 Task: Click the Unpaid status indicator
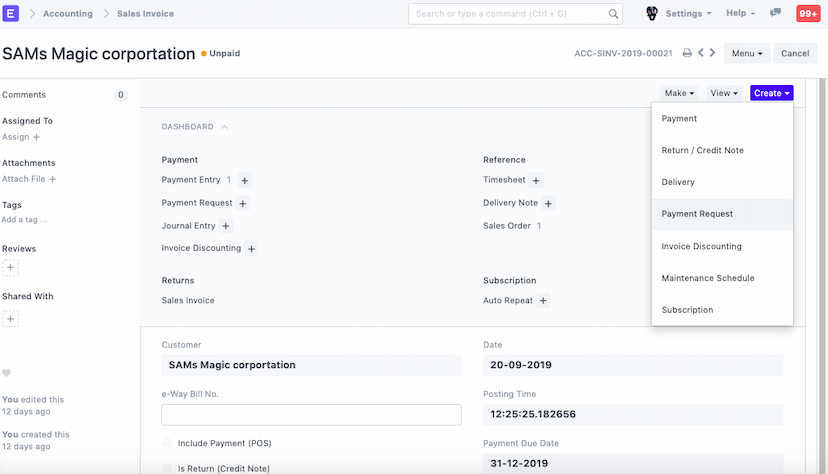point(221,53)
